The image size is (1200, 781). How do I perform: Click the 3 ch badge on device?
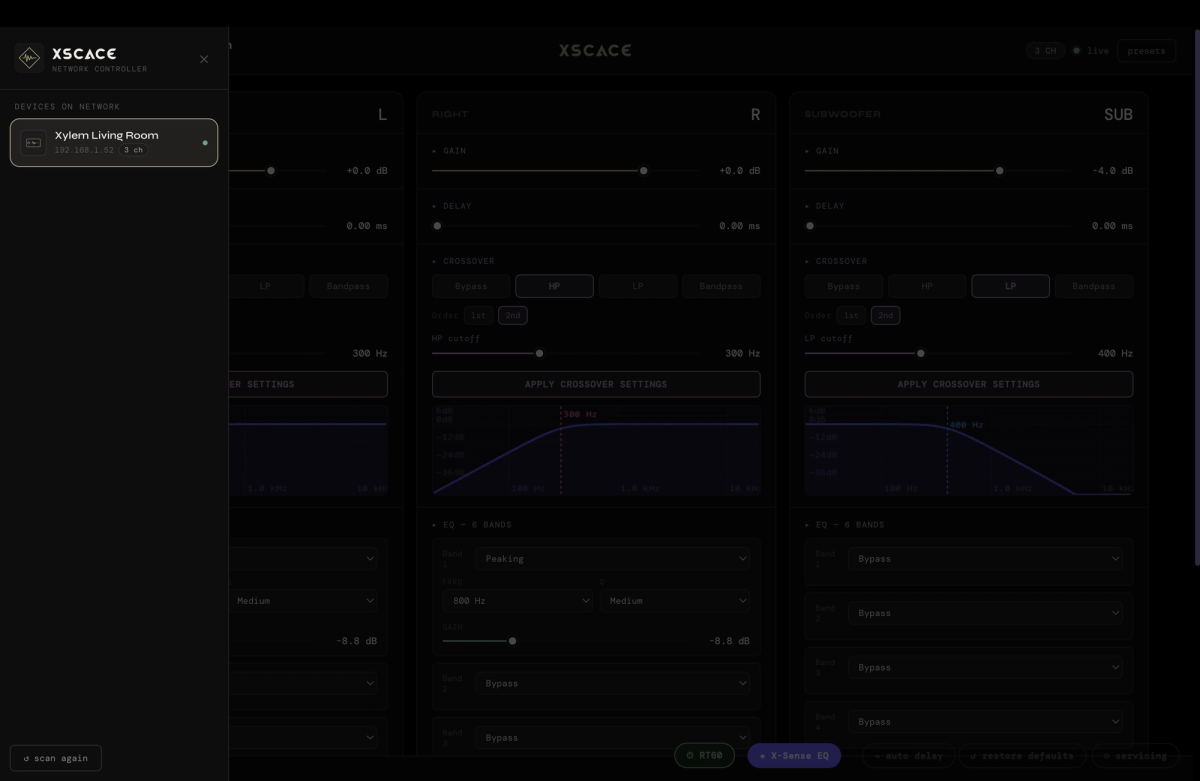point(134,150)
